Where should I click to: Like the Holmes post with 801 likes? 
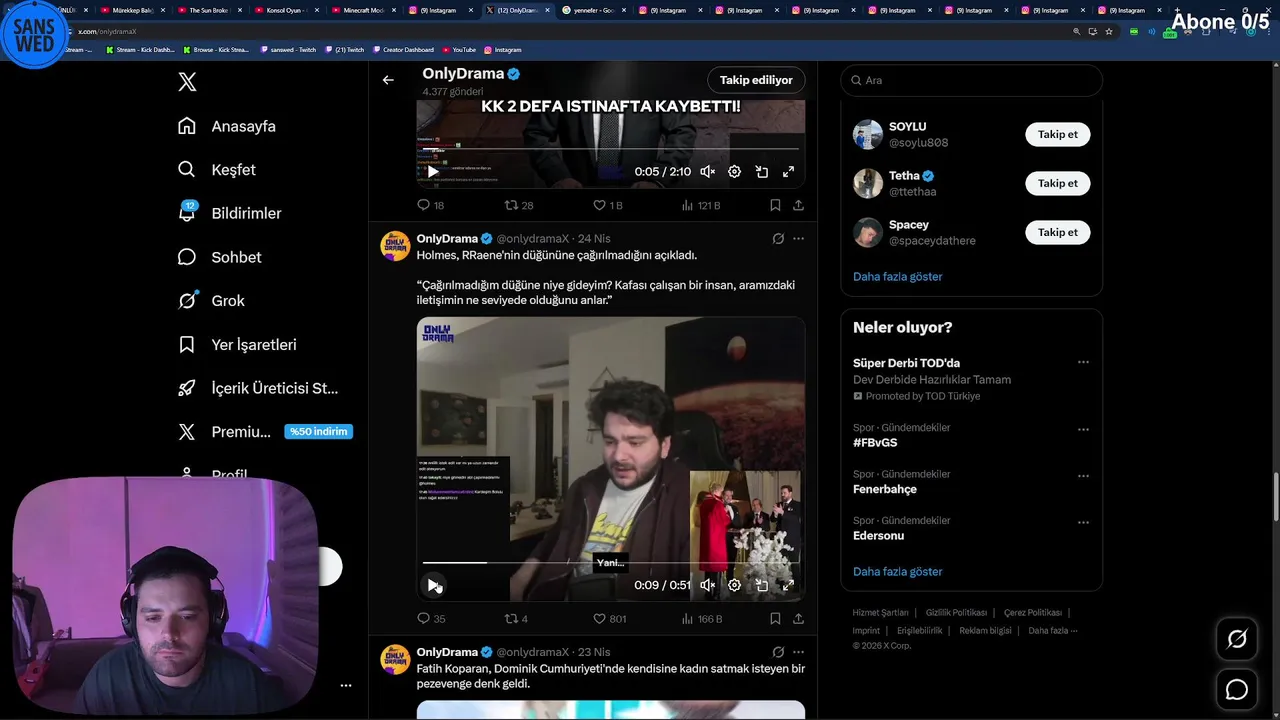[609, 619]
